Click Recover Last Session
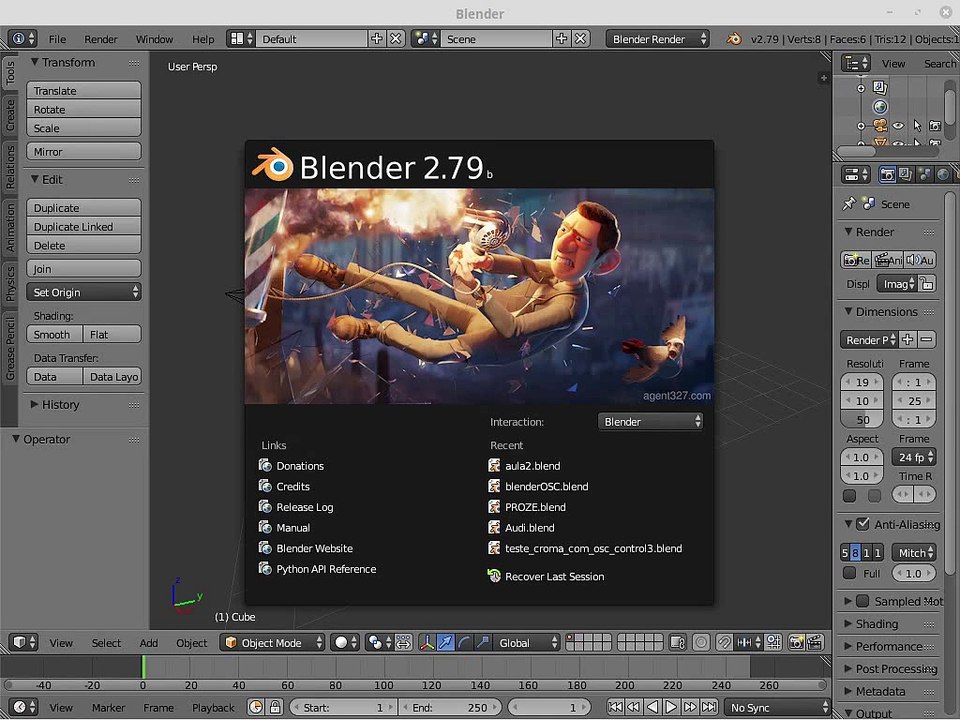 (546, 576)
